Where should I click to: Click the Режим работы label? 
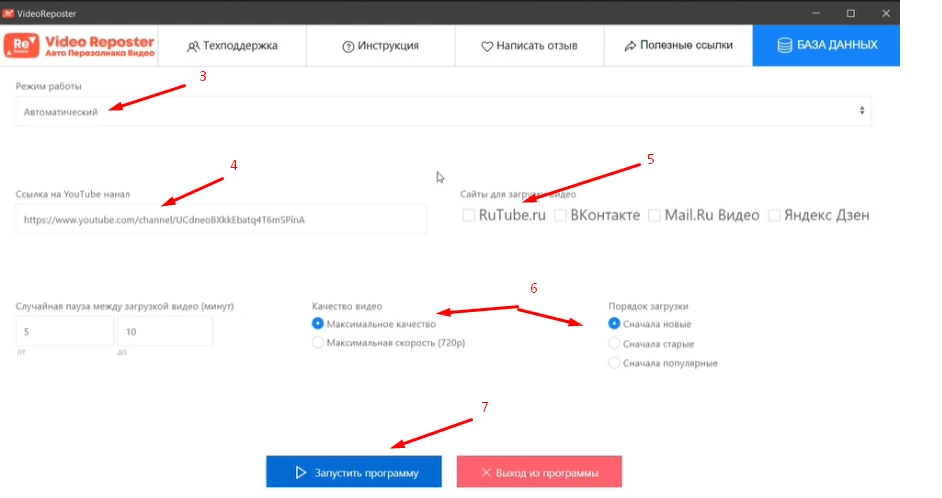[48, 86]
